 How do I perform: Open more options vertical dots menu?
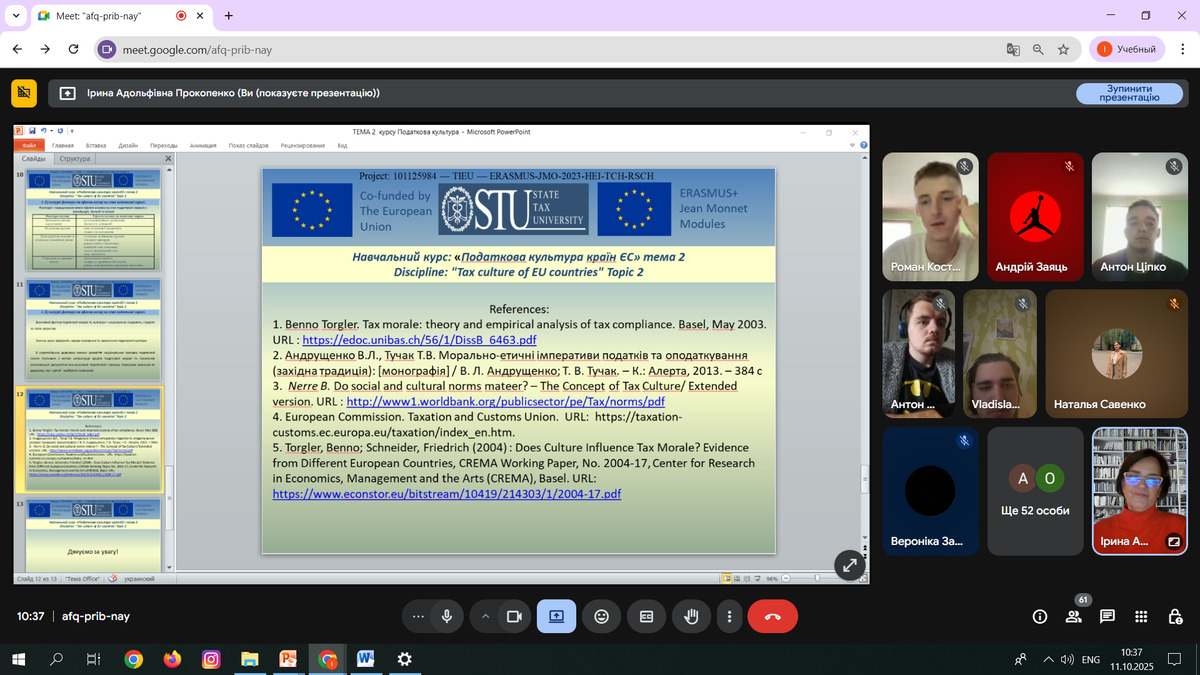[730, 617]
